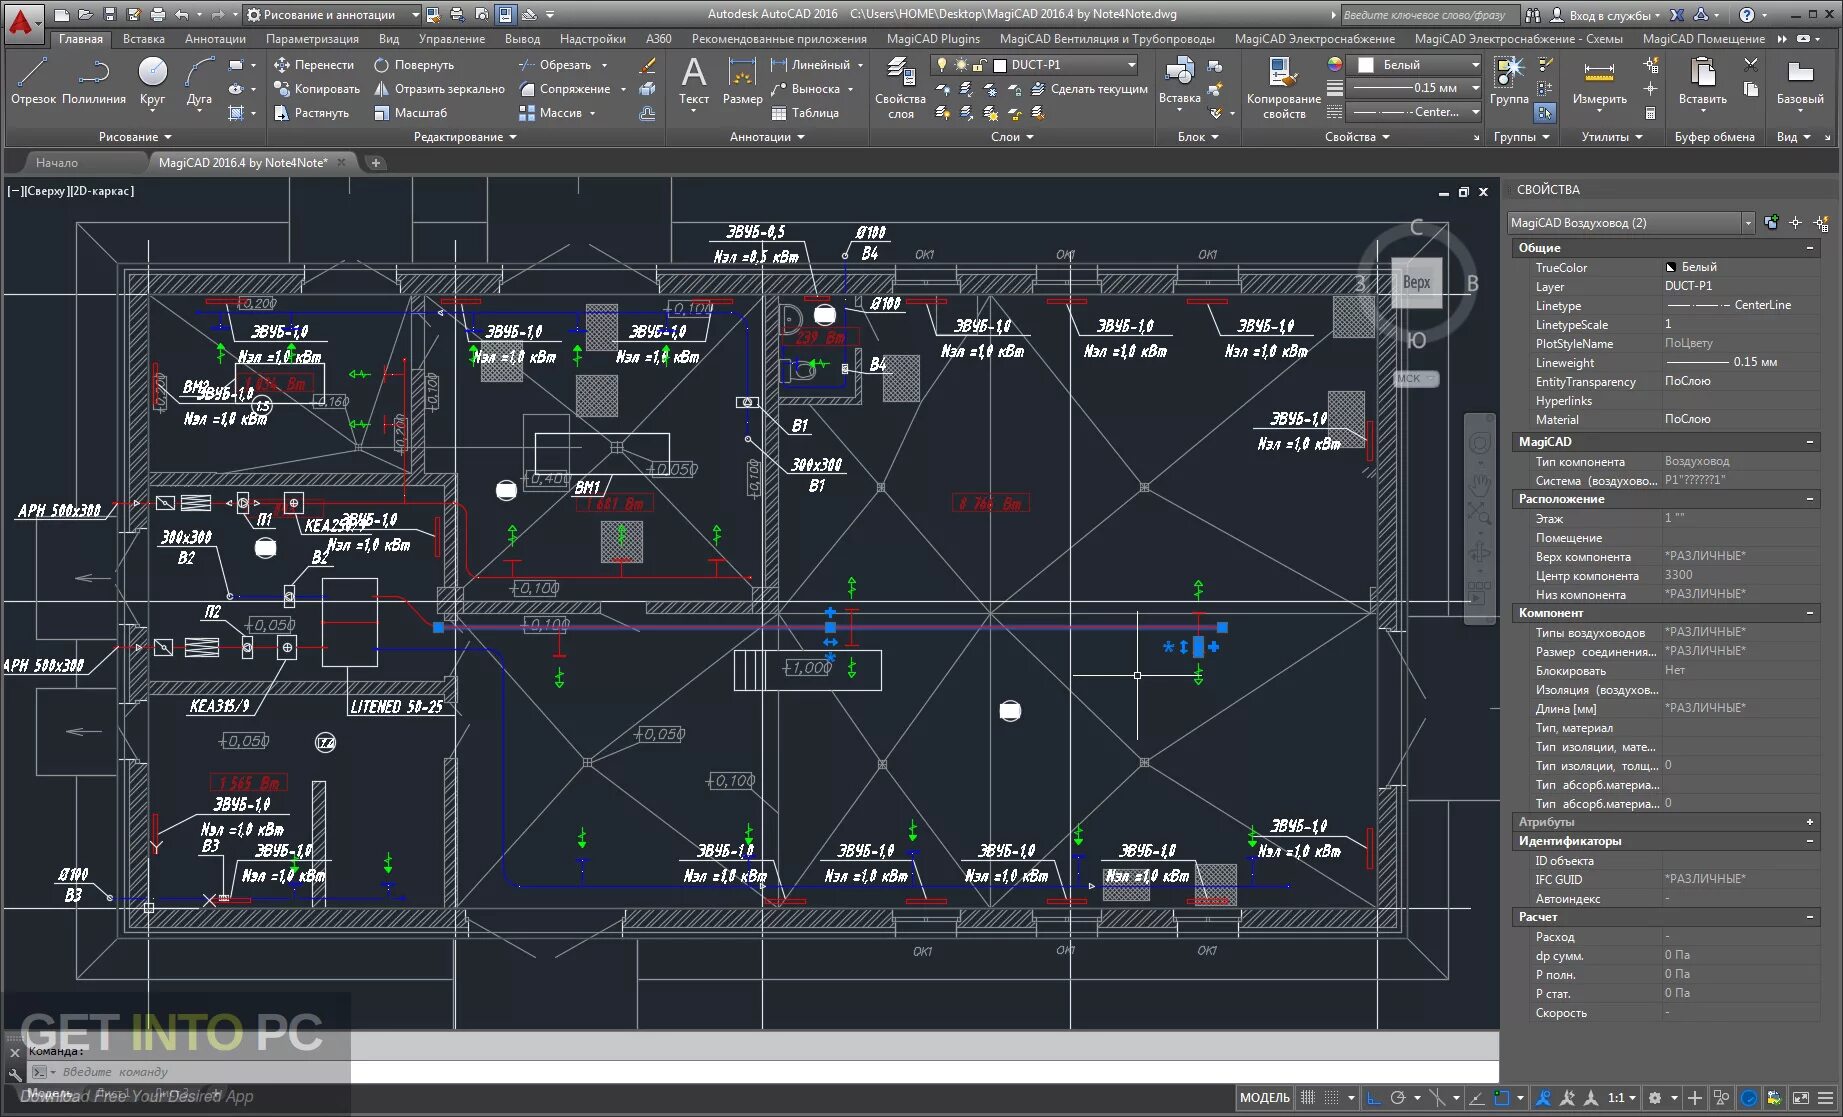The height and width of the screenshot is (1117, 1843).
Task: Switch to the Начало document tab
Action: click(56, 162)
